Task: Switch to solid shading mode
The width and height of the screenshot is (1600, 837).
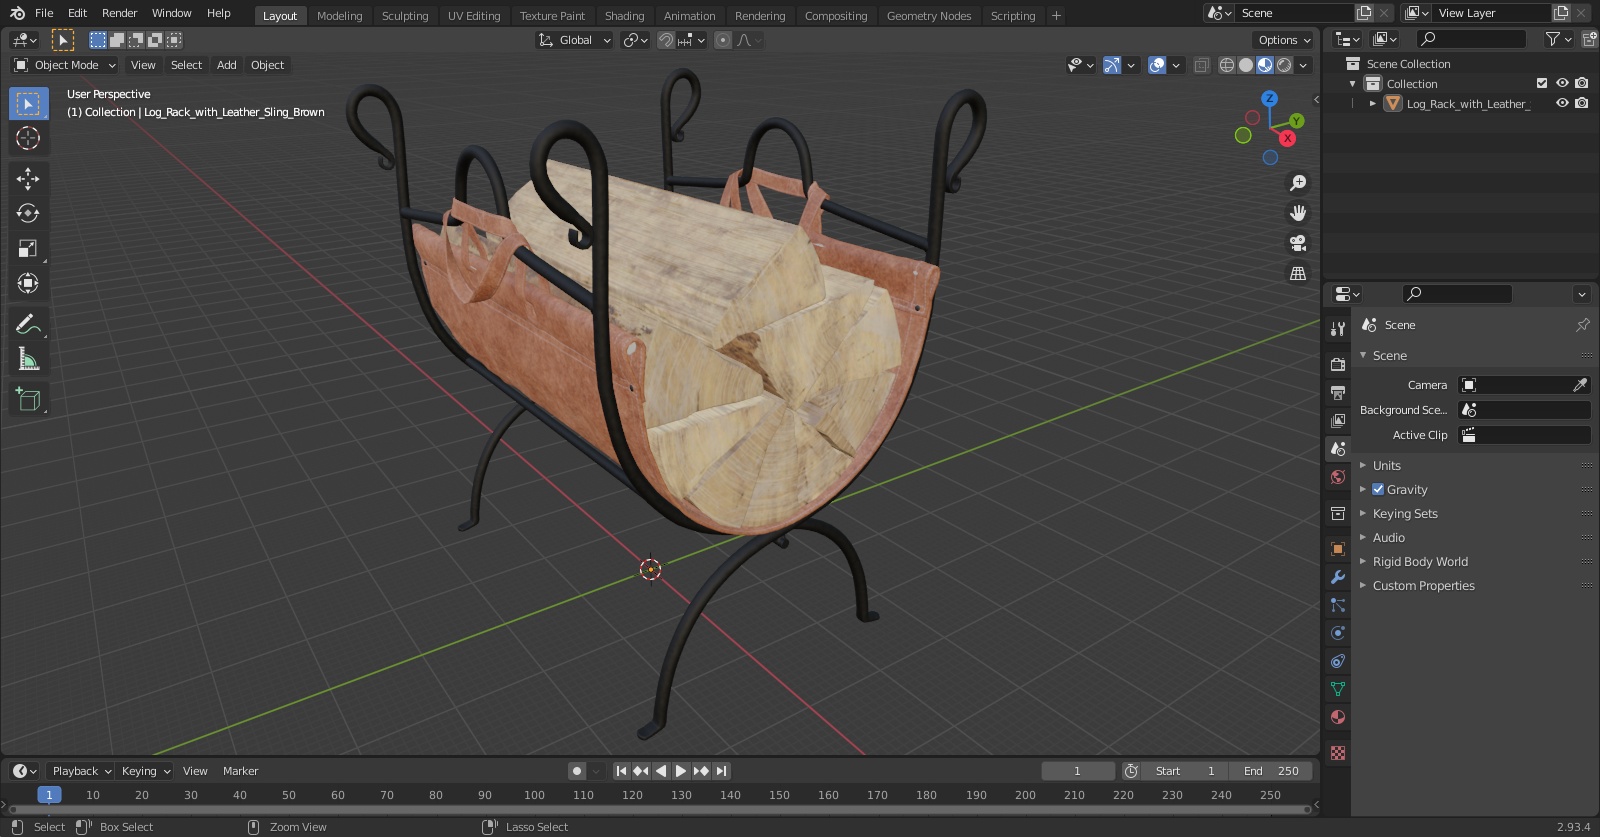Action: [x=1246, y=65]
